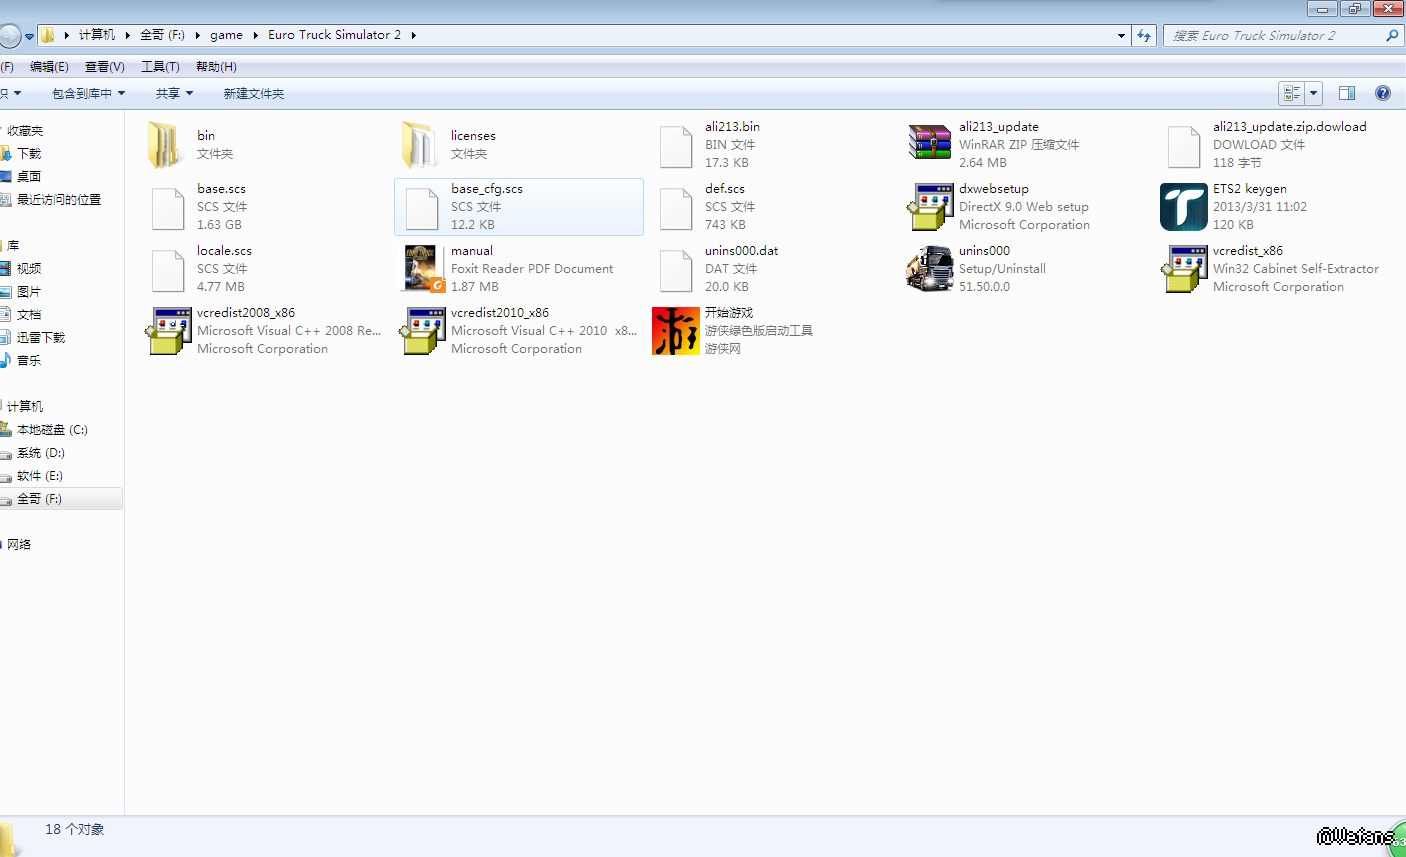The width and height of the screenshot is (1406, 857).
Task: Open 最近访问的位置 in the sidebar
Action: pos(59,199)
